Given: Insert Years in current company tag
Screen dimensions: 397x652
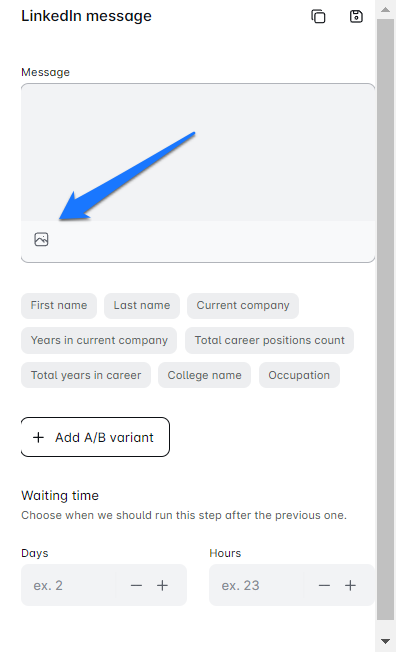Looking at the screenshot, I should pyautogui.click(x=99, y=341).
